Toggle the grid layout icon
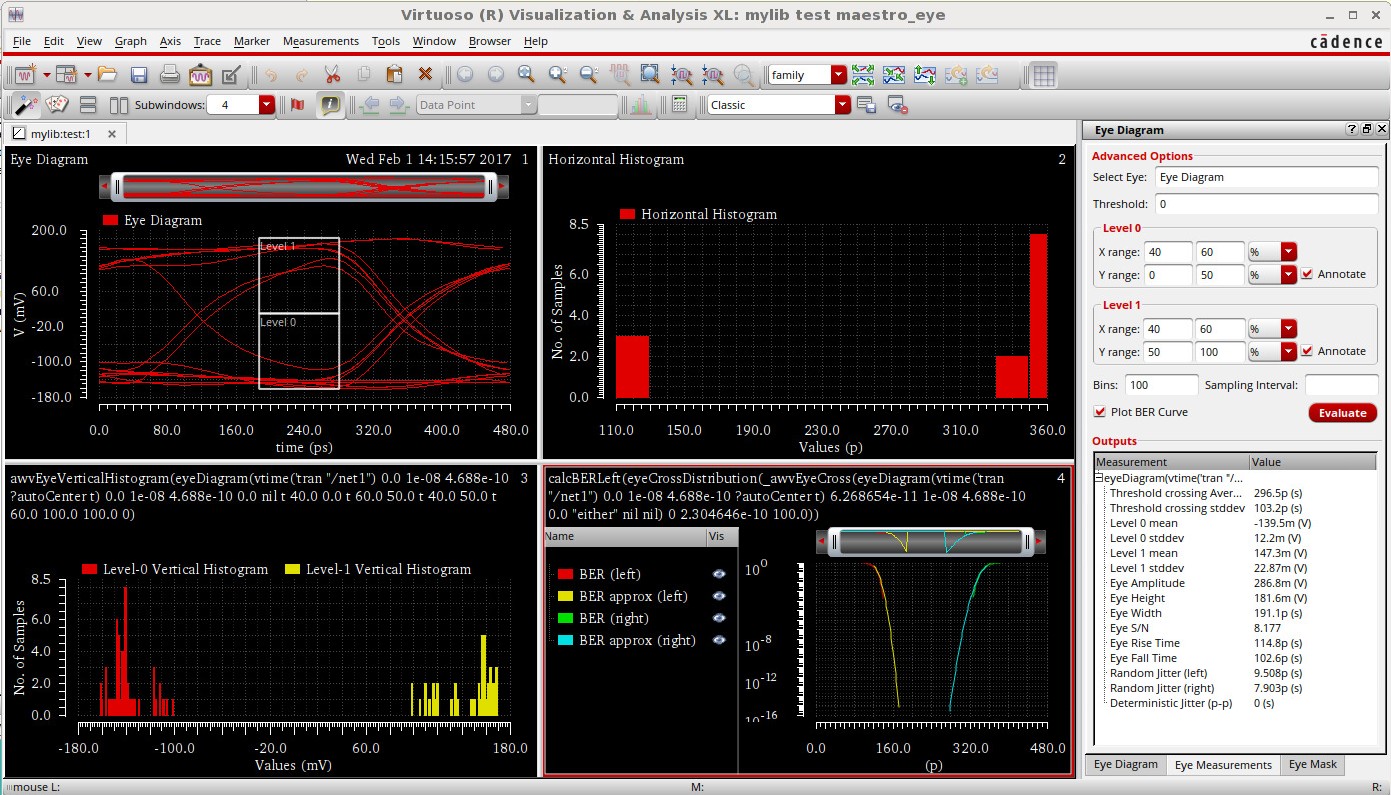Viewport: 1391px width, 795px height. coord(1043,75)
